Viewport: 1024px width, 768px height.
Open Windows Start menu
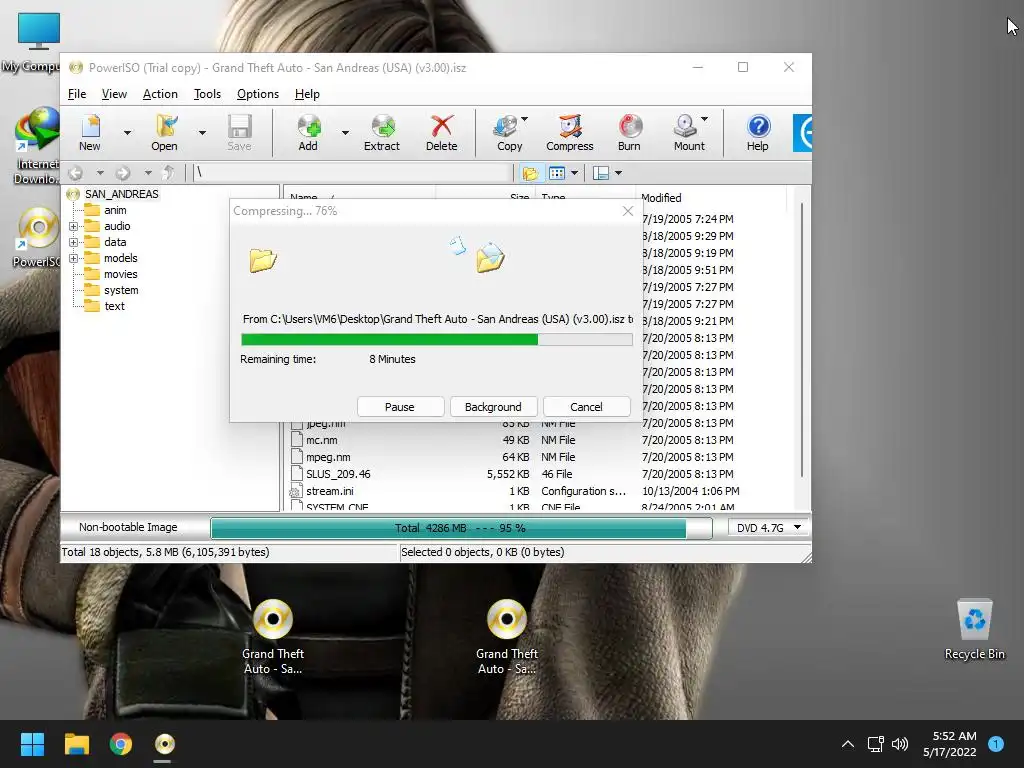tap(32, 744)
